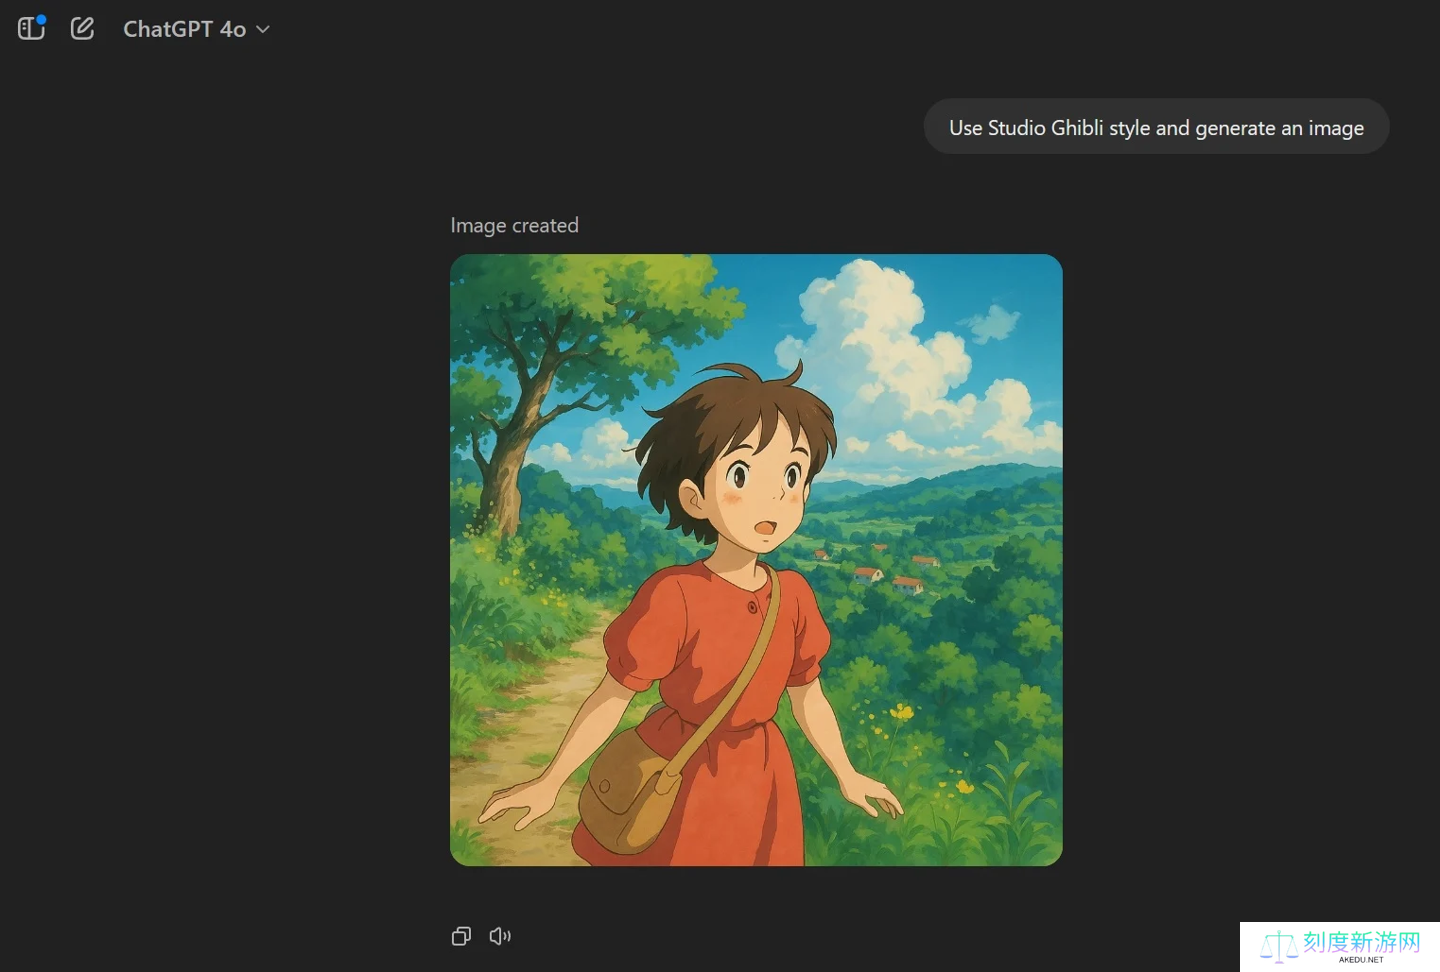The width and height of the screenshot is (1440, 972).
Task: Expand the chevron next to ChatGPT 4o
Action: tap(263, 29)
